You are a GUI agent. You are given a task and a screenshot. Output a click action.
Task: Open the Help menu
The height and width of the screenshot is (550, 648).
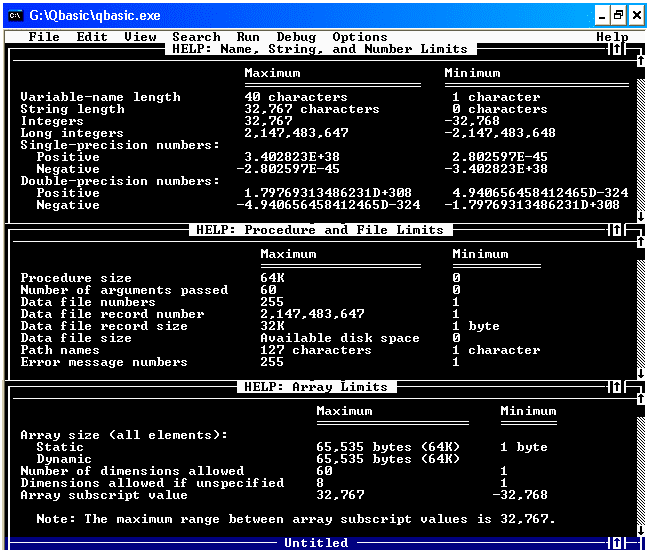pos(612,37)
